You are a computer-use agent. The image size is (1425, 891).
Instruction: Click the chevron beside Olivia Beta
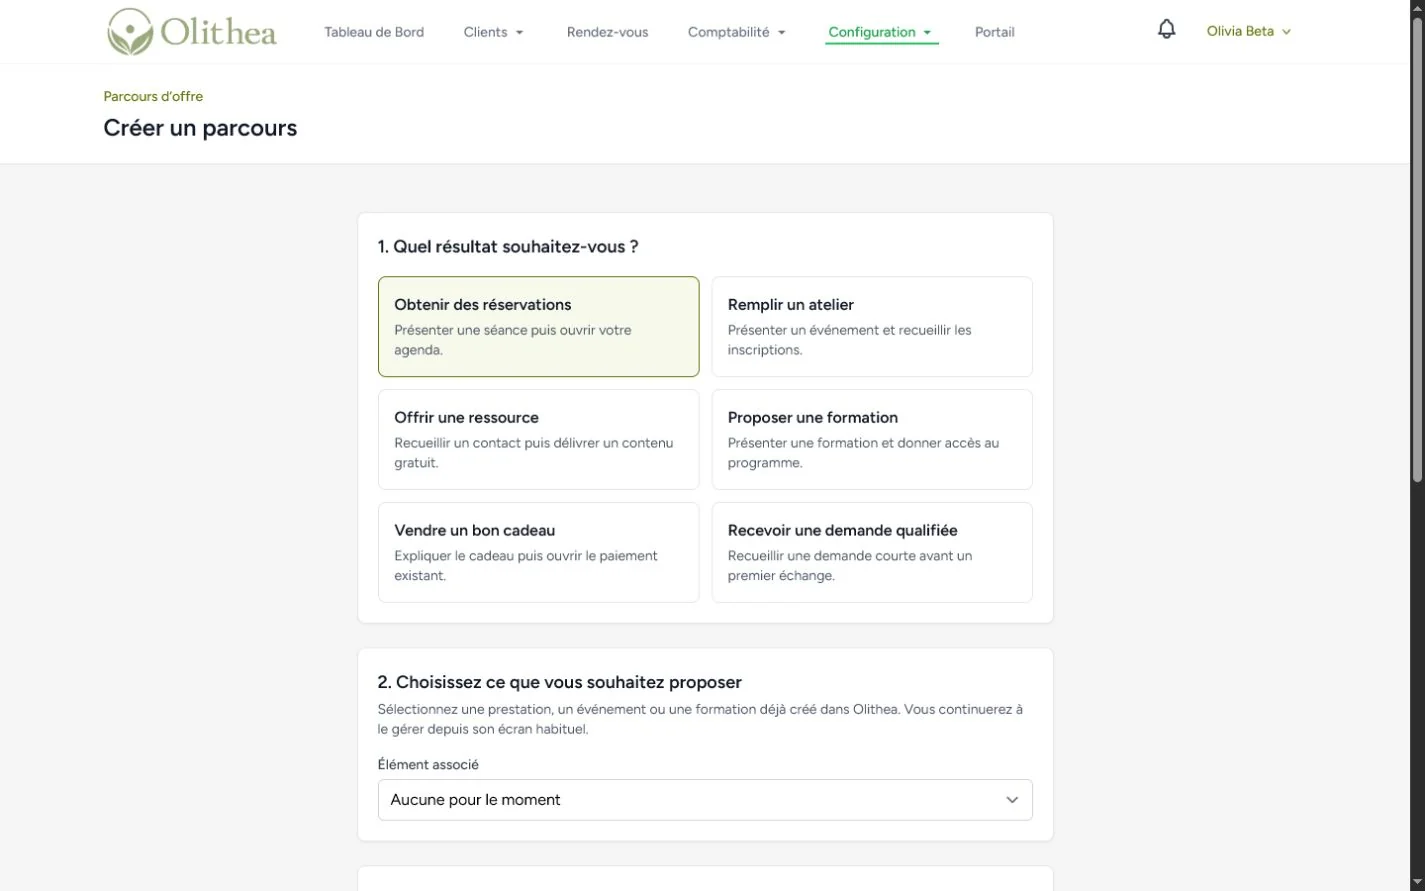click(x=1286, y=32)
